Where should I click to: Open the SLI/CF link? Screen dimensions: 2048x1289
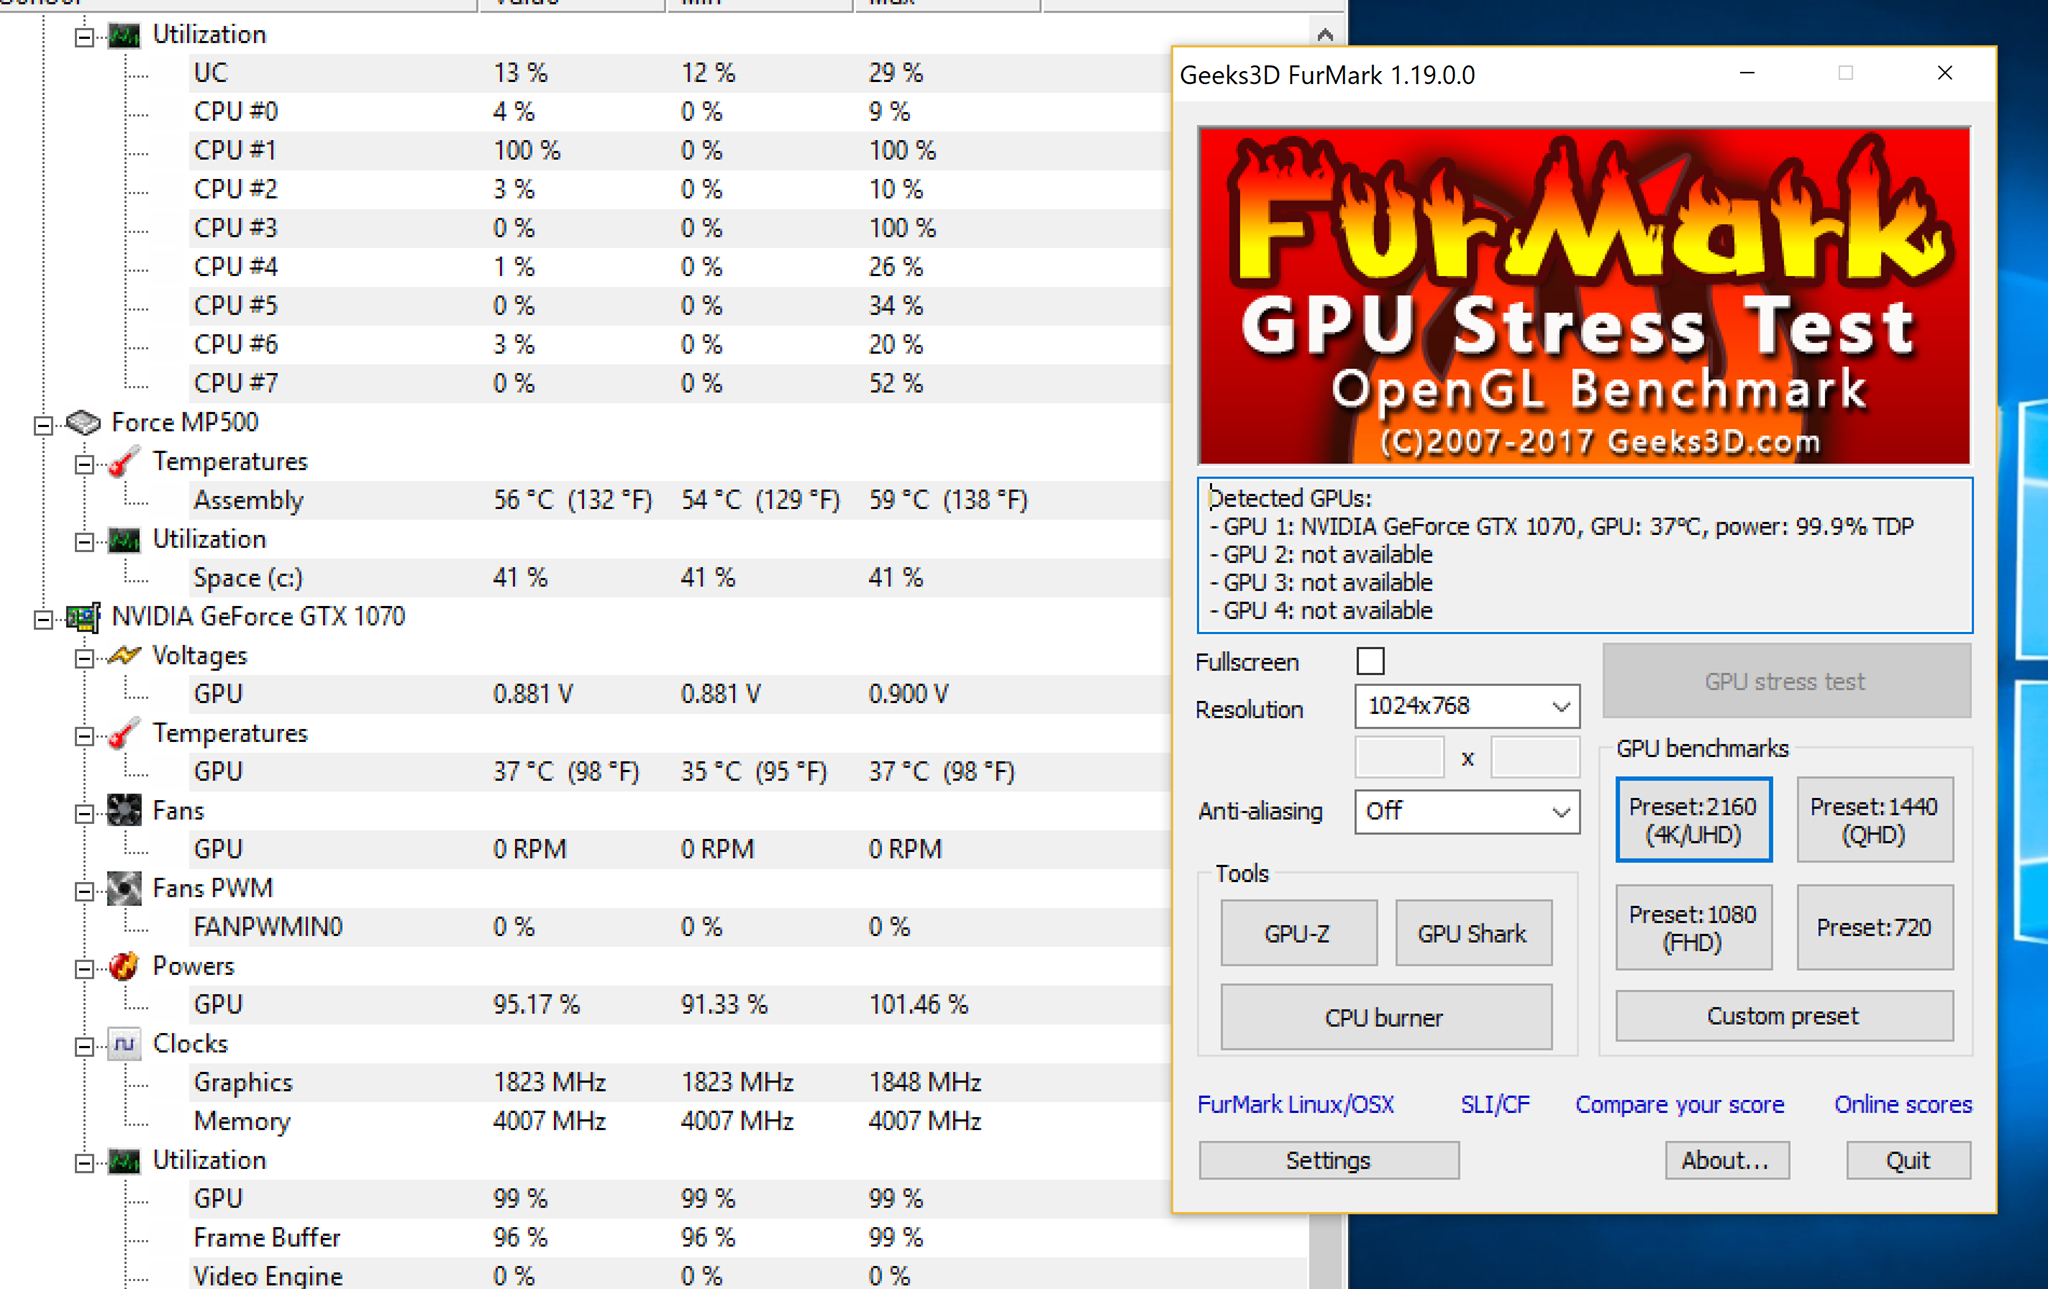click(x=1495, y=1104)
